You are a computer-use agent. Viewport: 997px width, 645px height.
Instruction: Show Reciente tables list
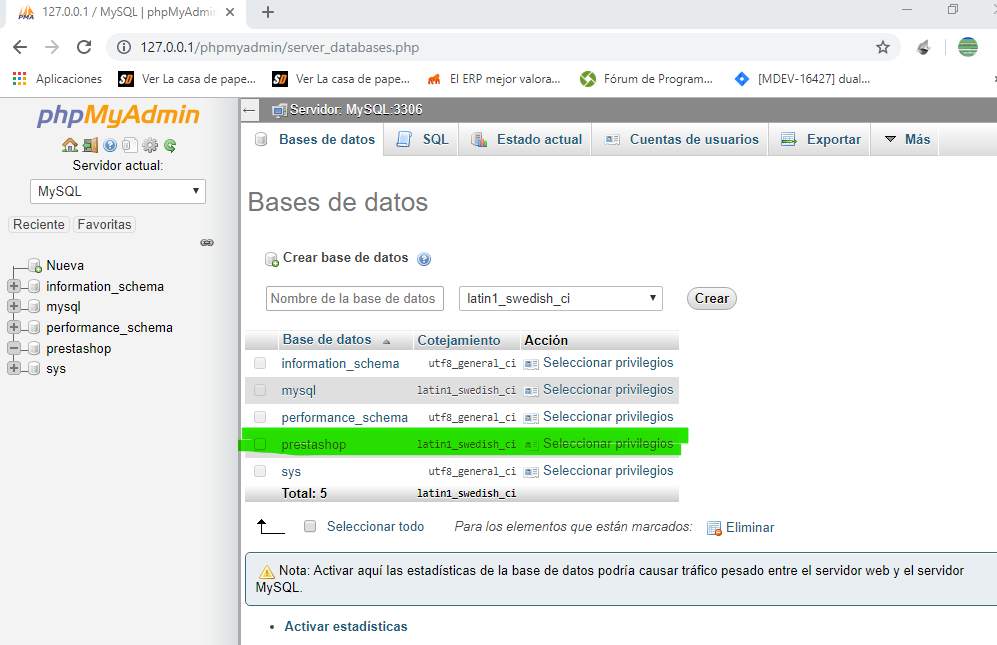(x=39, y=225)
